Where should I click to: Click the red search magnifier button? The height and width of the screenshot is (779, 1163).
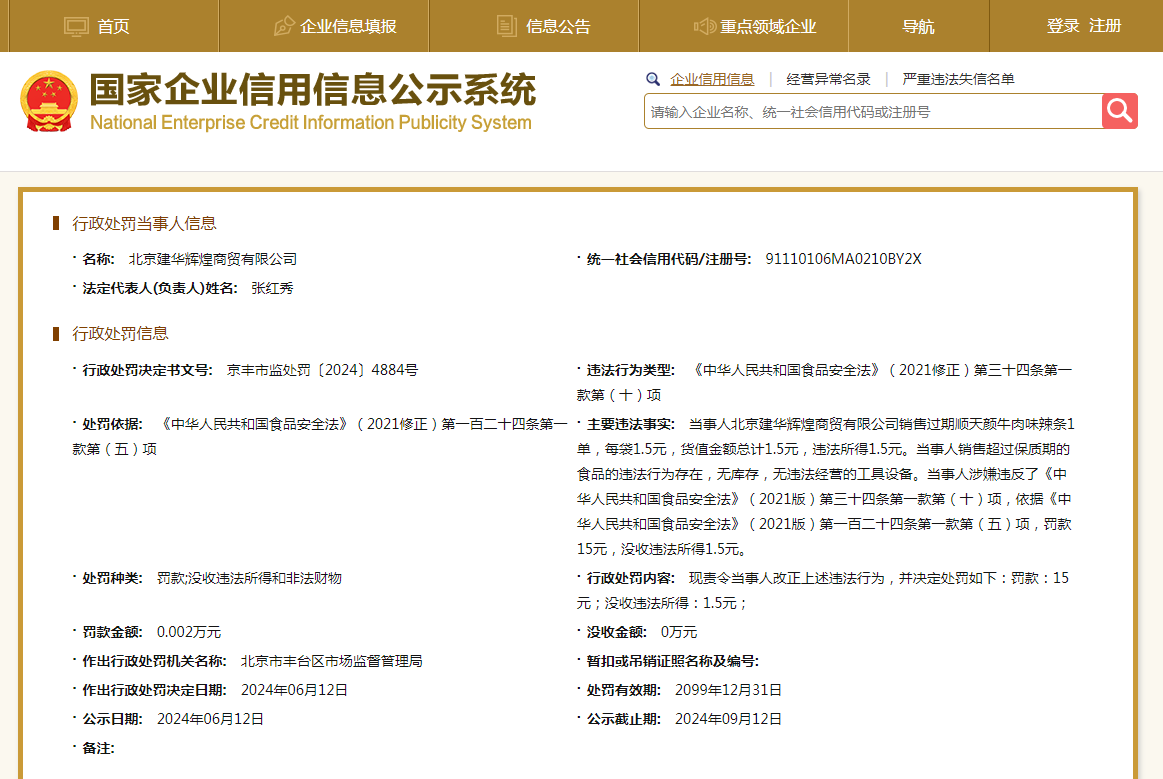coord(1119,111)
